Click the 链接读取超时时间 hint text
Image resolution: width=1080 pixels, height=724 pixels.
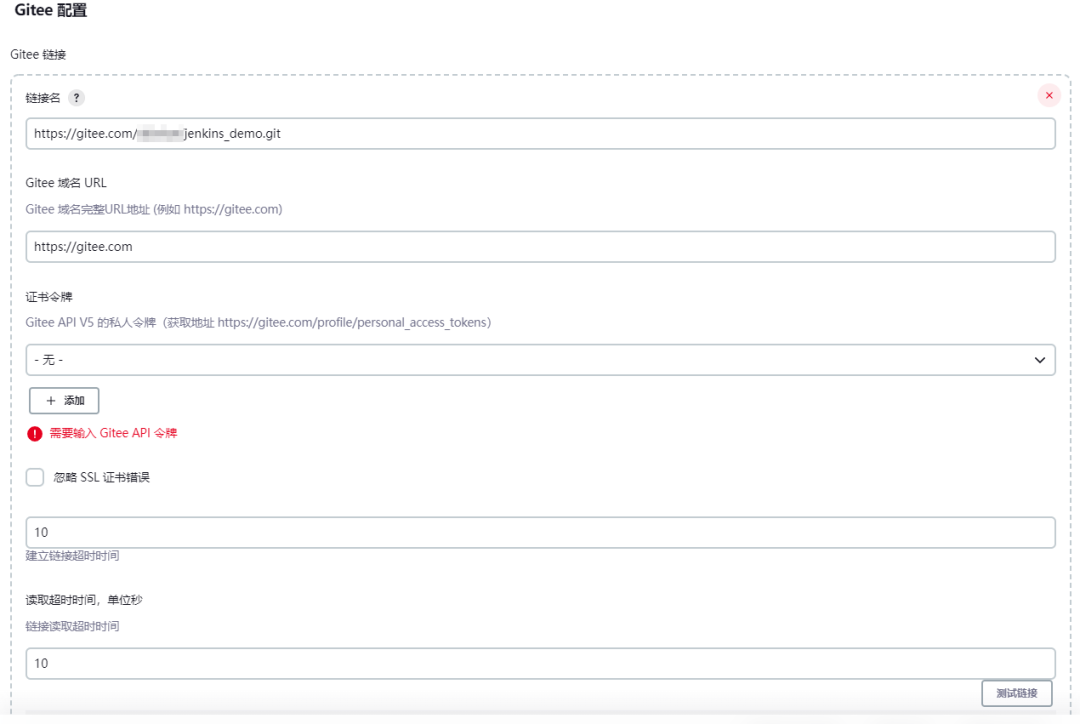pos(72,626)
